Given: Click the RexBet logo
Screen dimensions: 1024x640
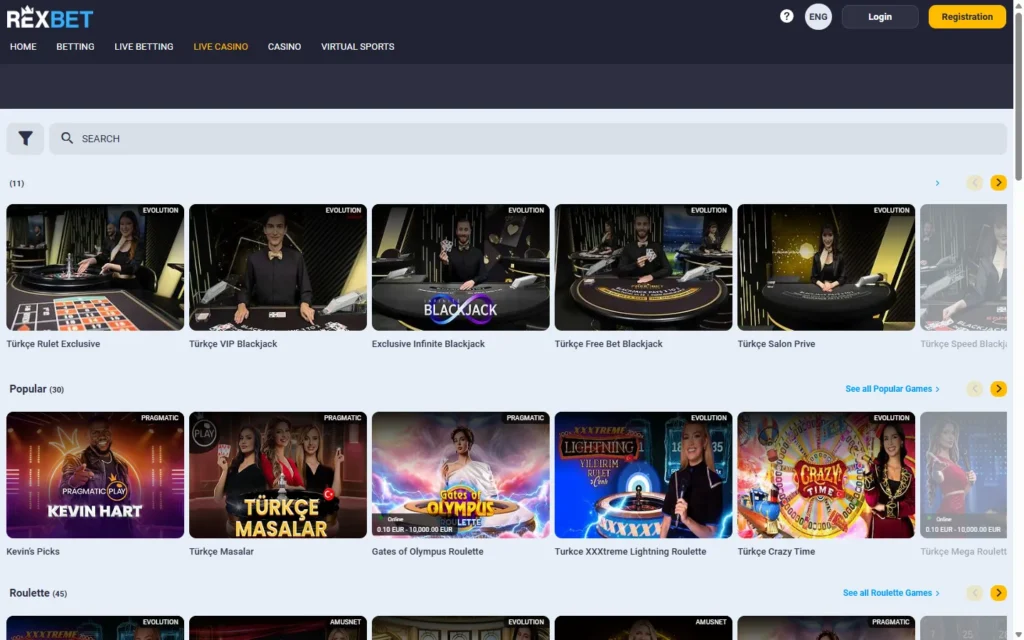Looking at the screenshot, I should coord(50,18).
